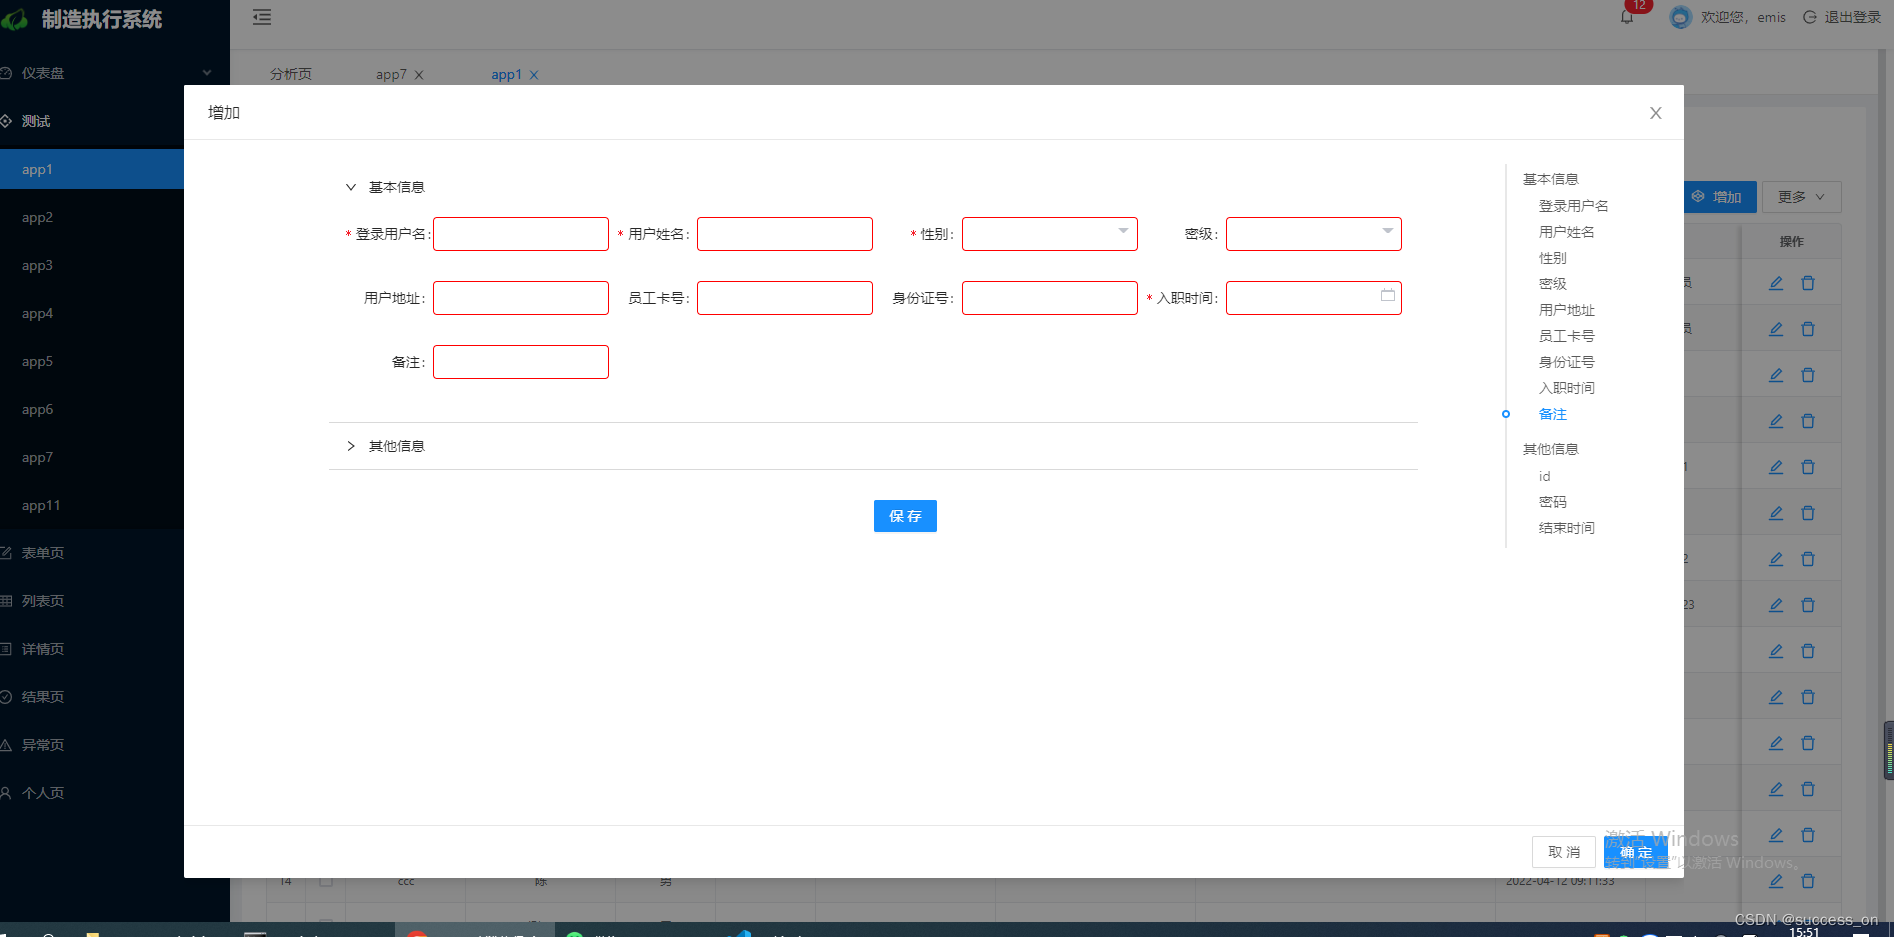Image resolution: width=1894 pixels, height=937 pixels.
Task: Open the 性别 dropdown
Action: [1048, 233]
